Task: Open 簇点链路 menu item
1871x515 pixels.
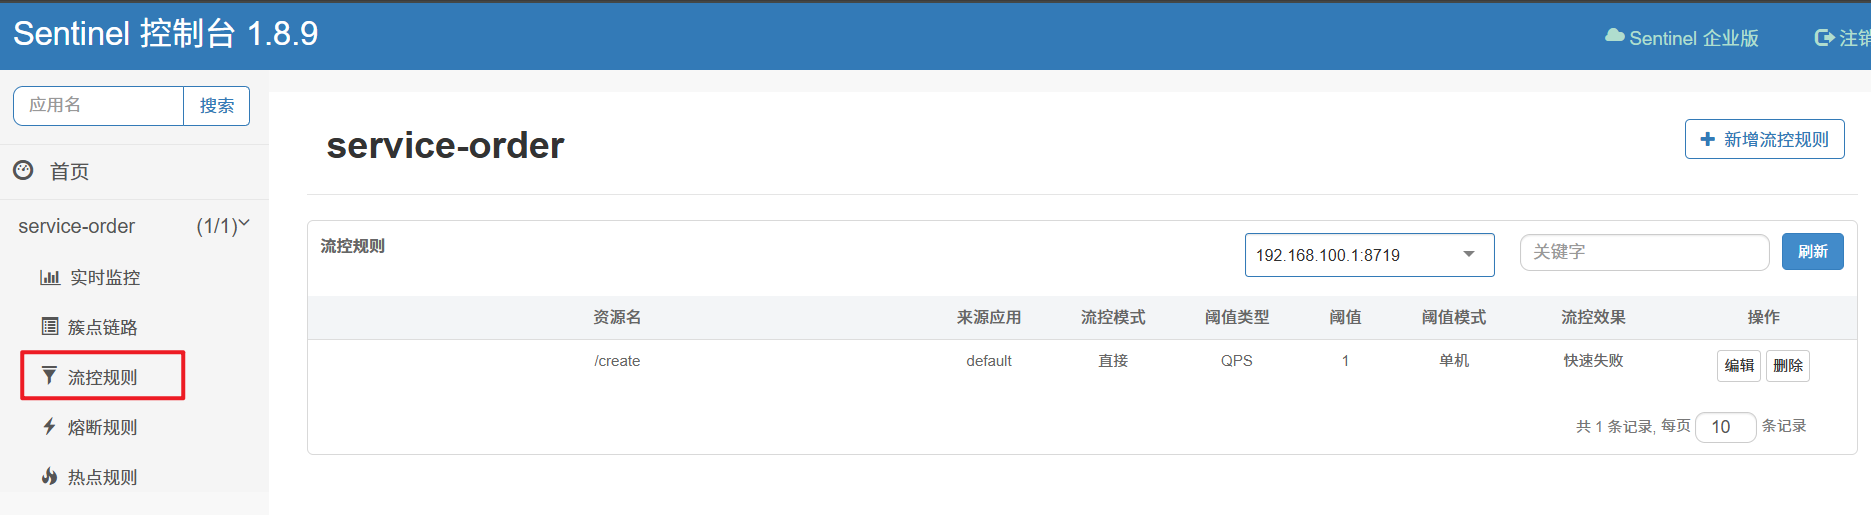Action: point(102,327)
